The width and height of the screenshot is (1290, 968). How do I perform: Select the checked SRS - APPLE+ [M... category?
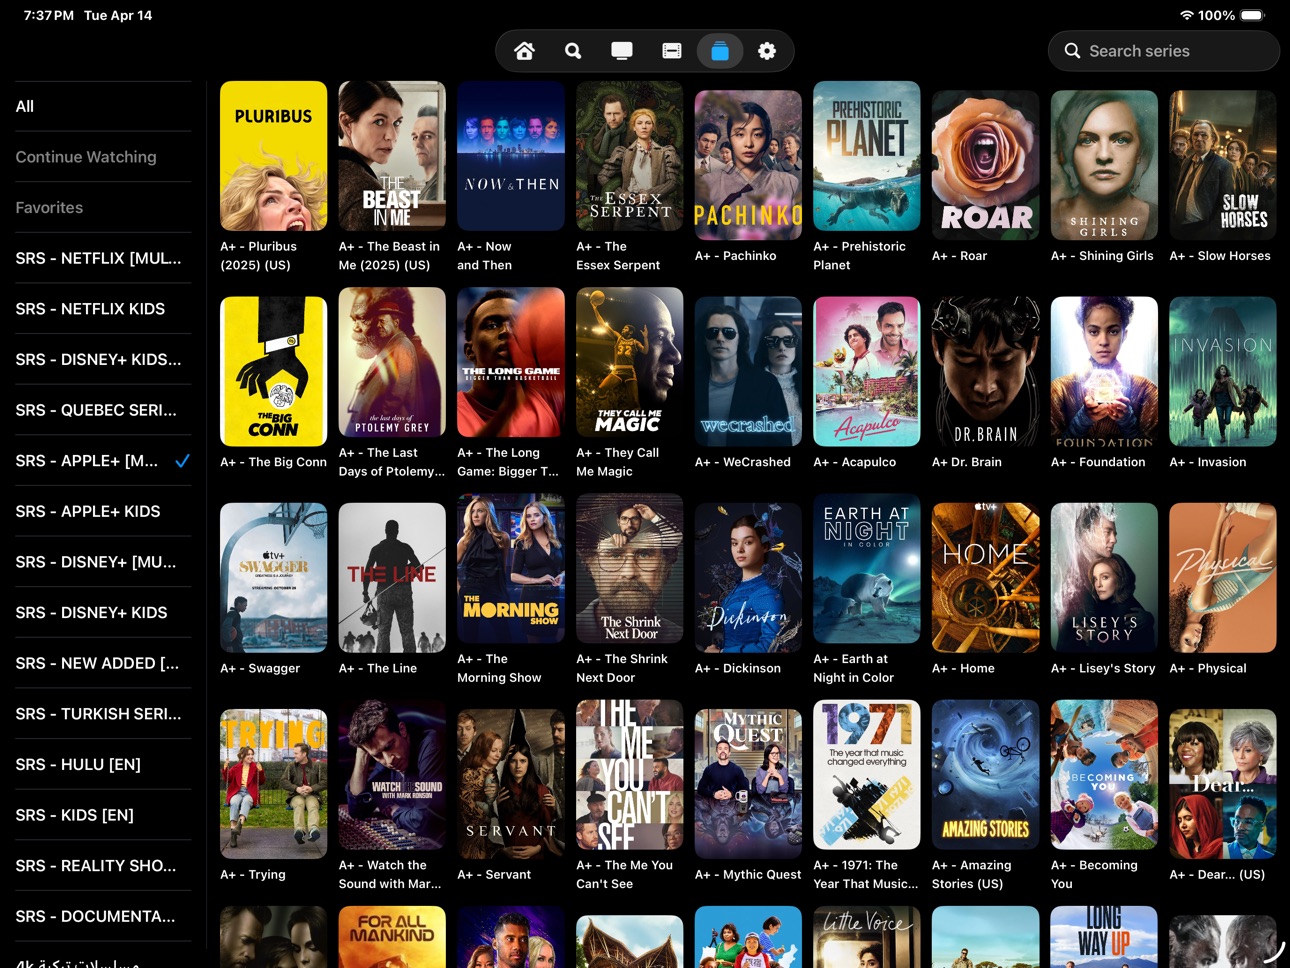click(x=103, y=461)
